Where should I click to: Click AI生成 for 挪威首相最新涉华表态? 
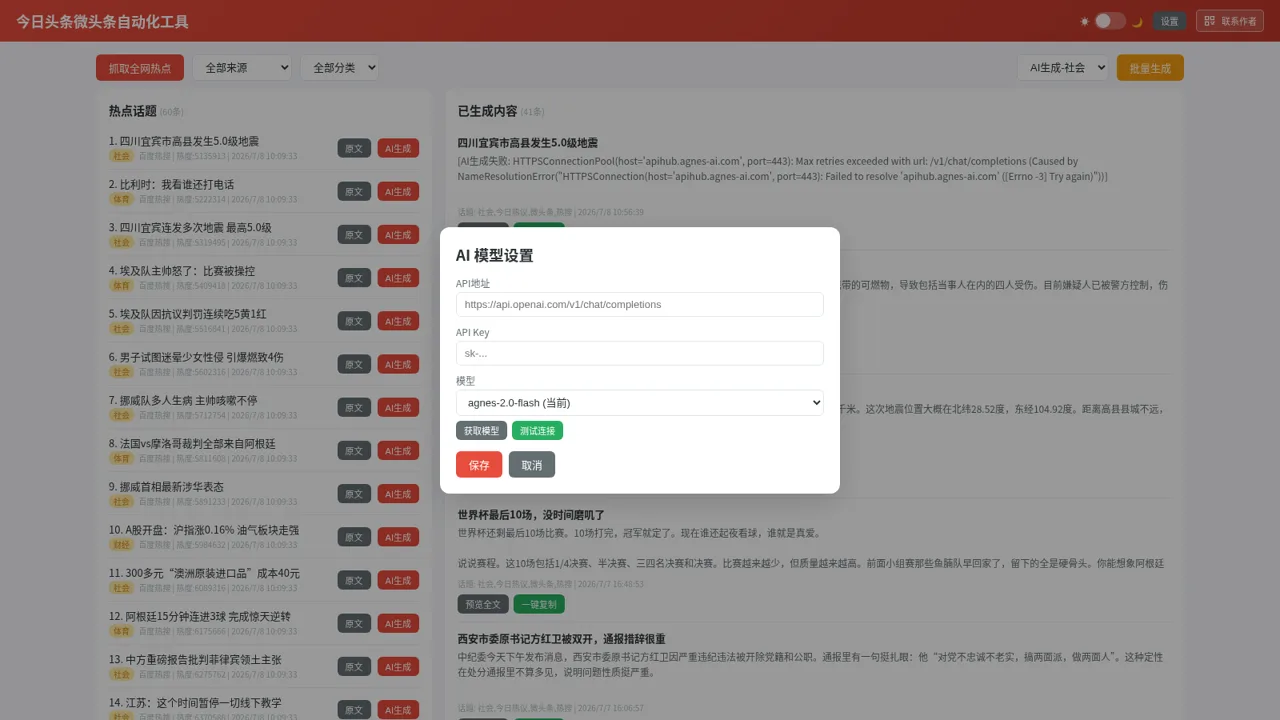click(x=398, y=494)
